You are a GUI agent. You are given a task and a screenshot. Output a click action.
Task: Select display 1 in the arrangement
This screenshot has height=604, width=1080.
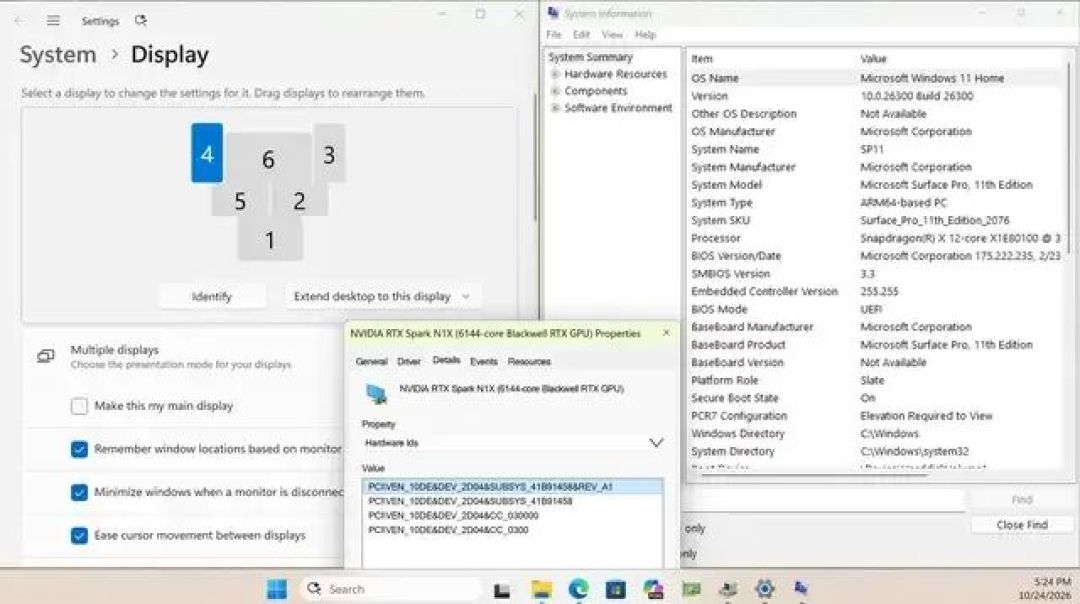click(x=270, y=238)
